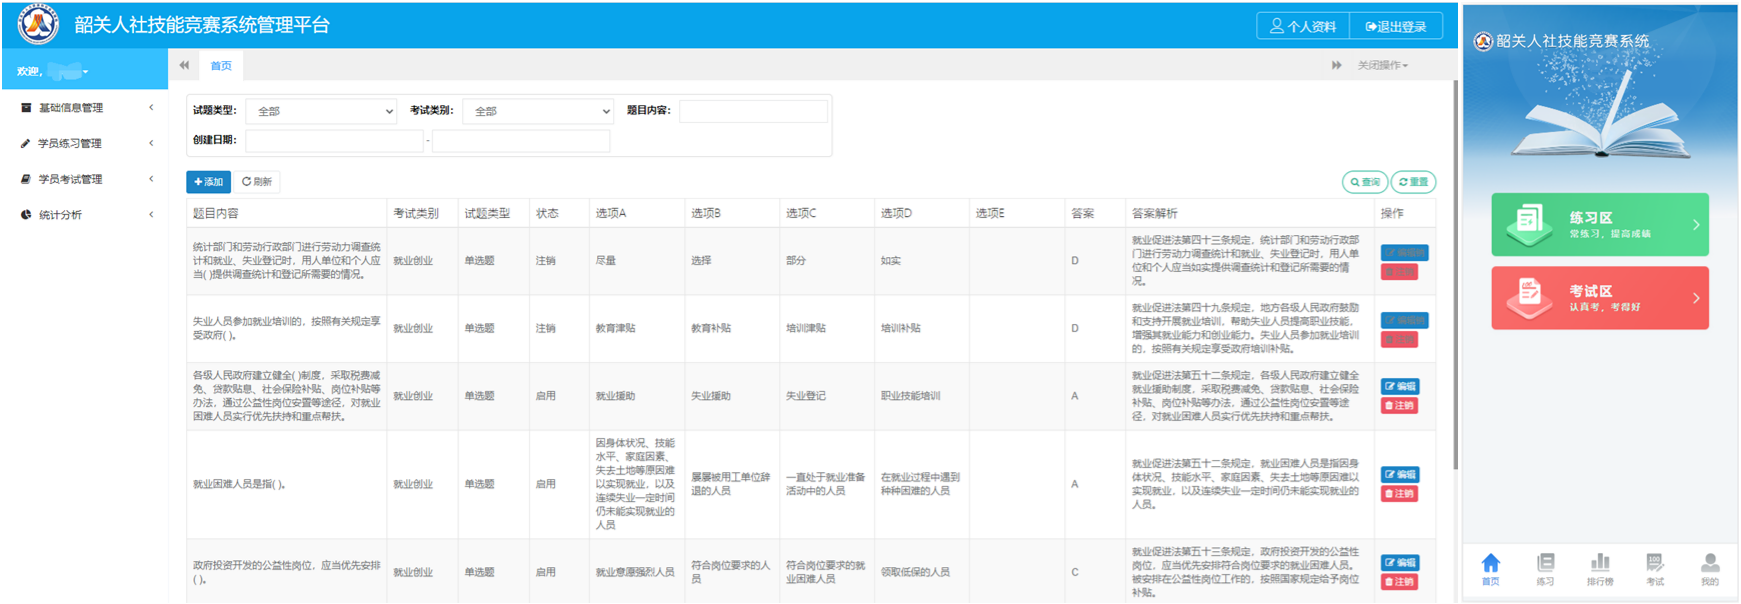1741x604 pixels.
Task: Open the 试题类型 dropdown
Action: point(321,111)
